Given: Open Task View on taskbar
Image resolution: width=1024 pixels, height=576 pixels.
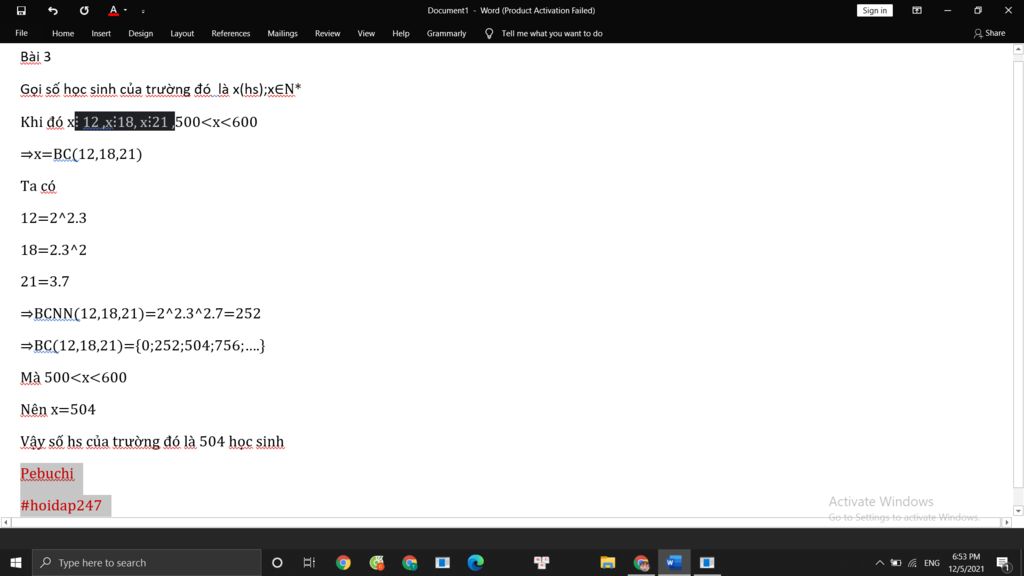Looking at the screenshot, I should tap(310, 562).
